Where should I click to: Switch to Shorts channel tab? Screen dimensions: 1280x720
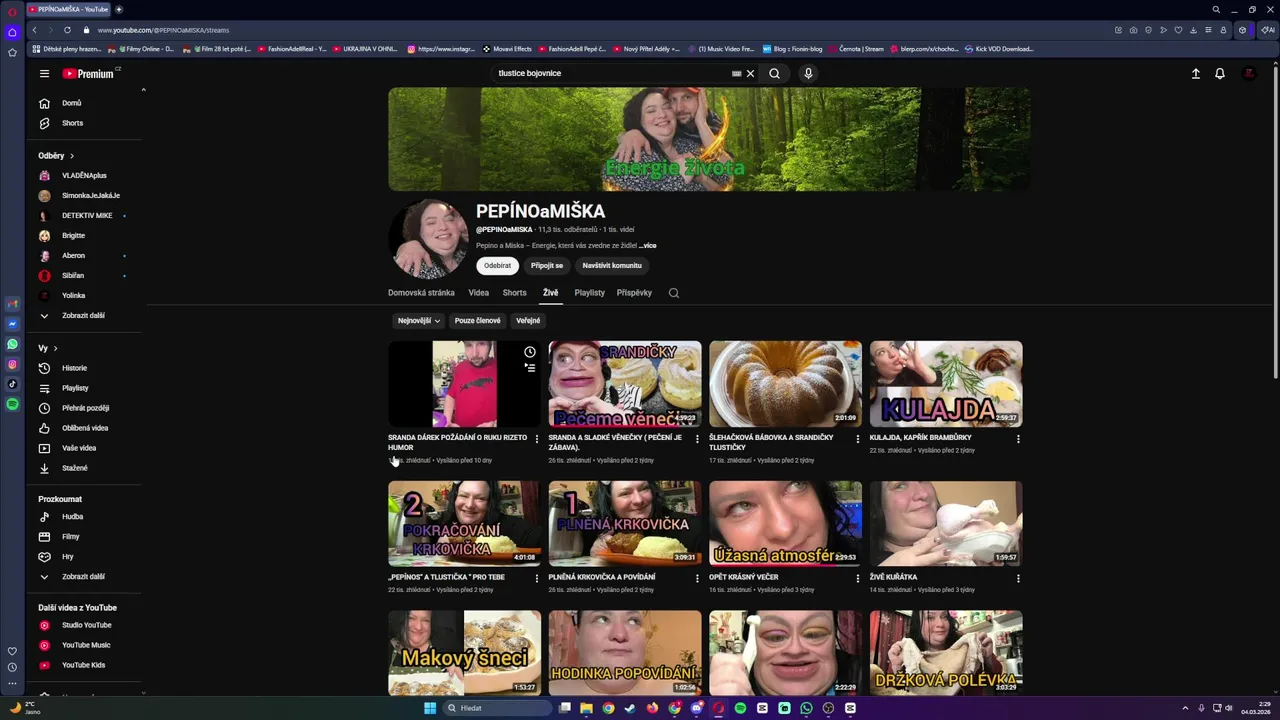[x=514, y=293]
